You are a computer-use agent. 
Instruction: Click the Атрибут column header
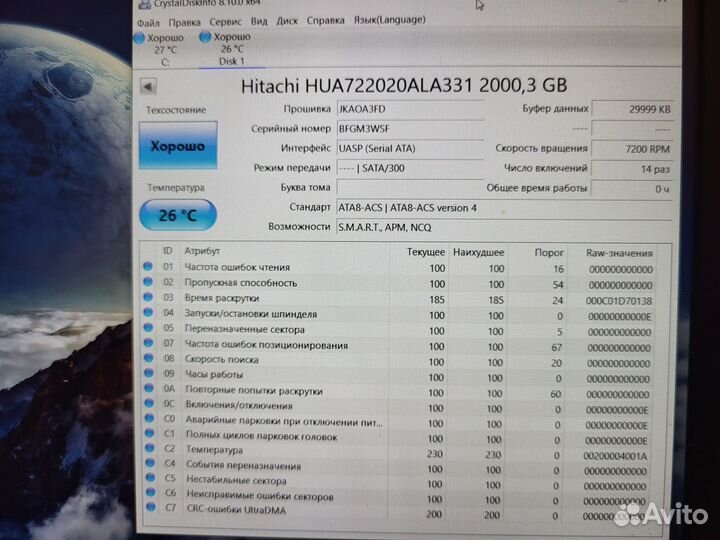point(202,251)
